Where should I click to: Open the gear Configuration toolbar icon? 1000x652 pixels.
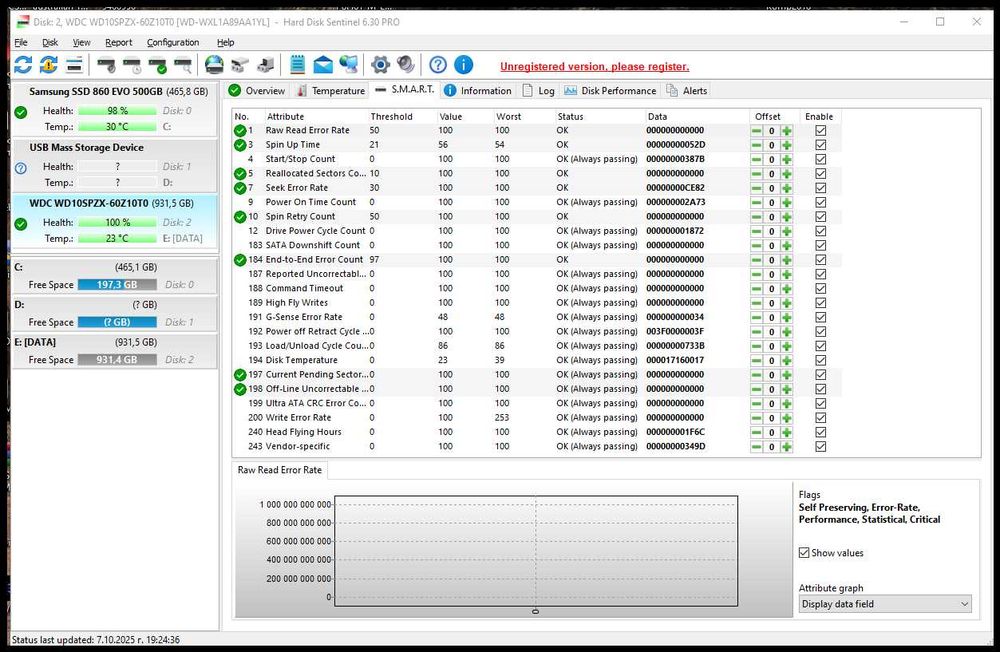point(380,65)
